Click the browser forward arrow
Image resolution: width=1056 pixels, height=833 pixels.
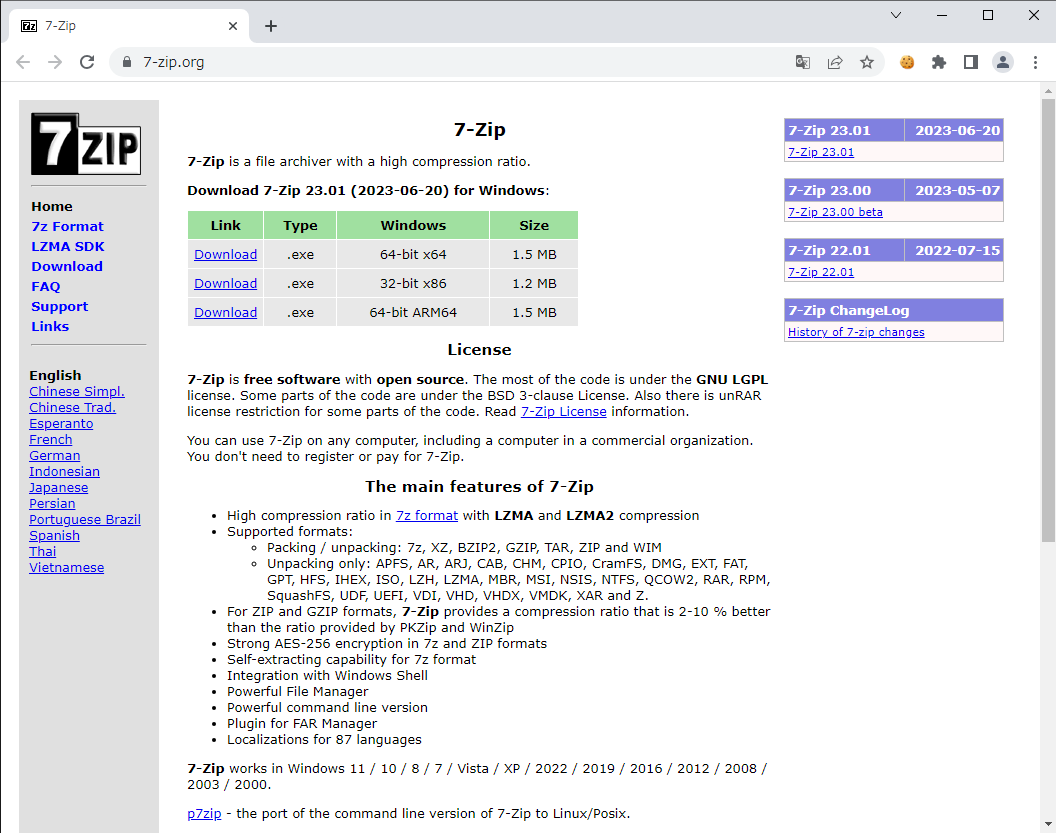pyautogui.click(x=55, y=62)
